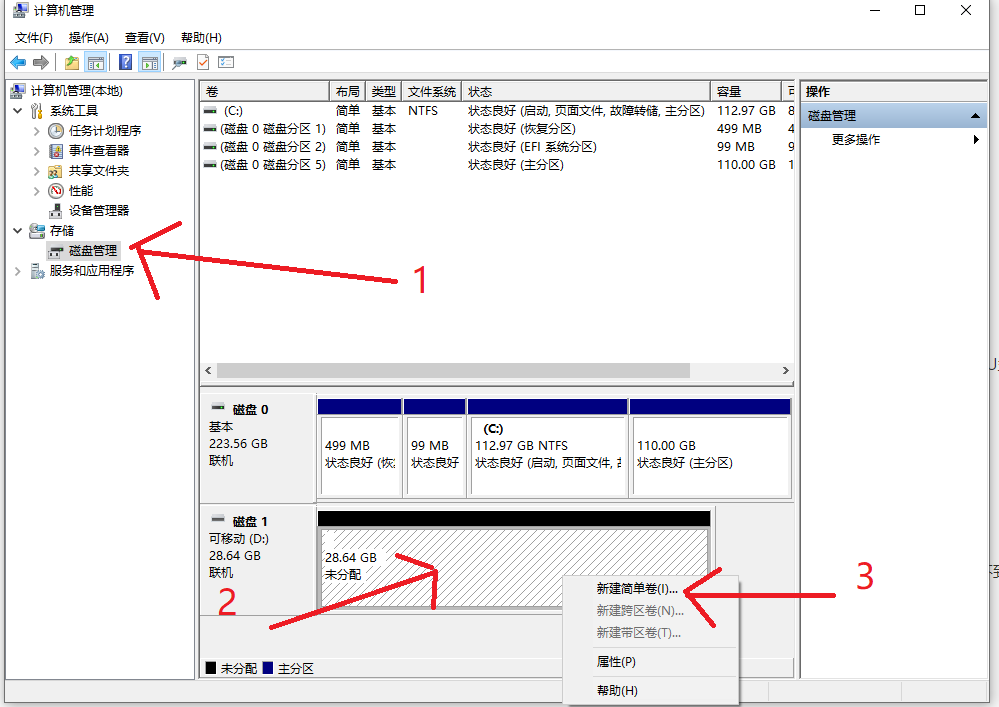The height and width of the screenshot is (707, 999).
Task: Collapse the 系统工具 tree node
Action: (x=18, y=111)
